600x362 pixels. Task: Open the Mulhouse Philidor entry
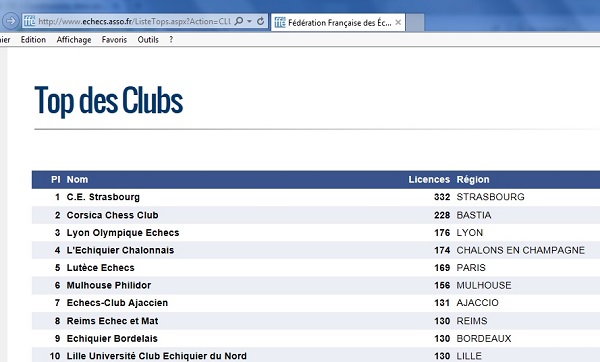tap(109, 285)
